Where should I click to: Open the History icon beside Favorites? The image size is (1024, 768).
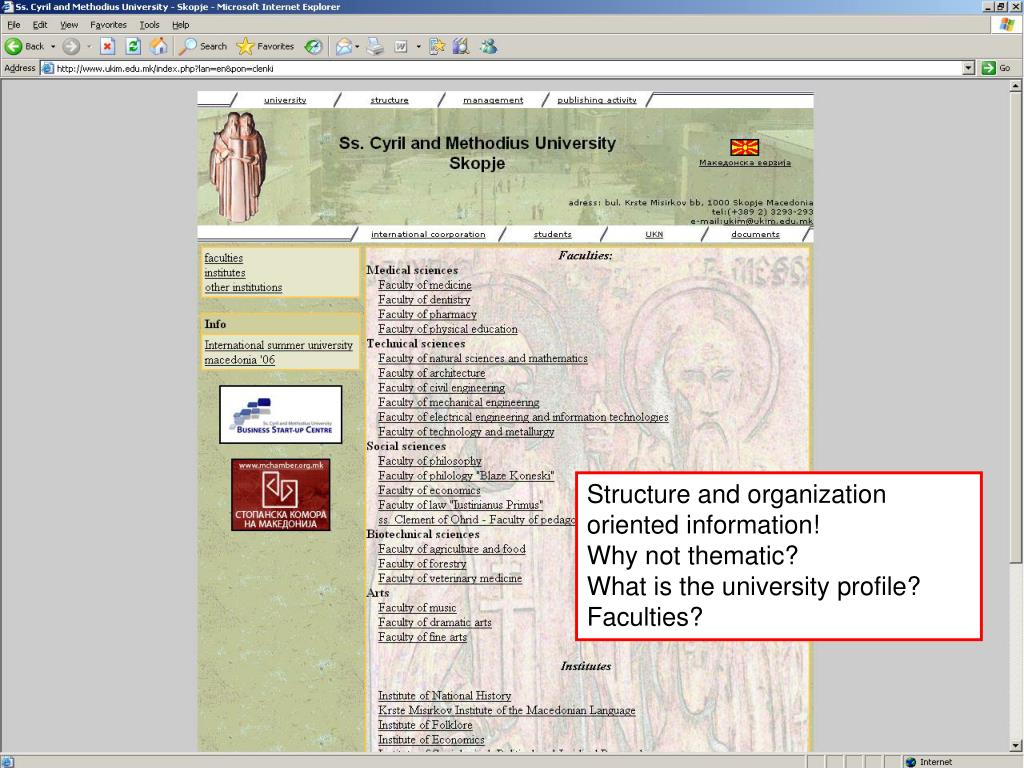coord(313,46)
